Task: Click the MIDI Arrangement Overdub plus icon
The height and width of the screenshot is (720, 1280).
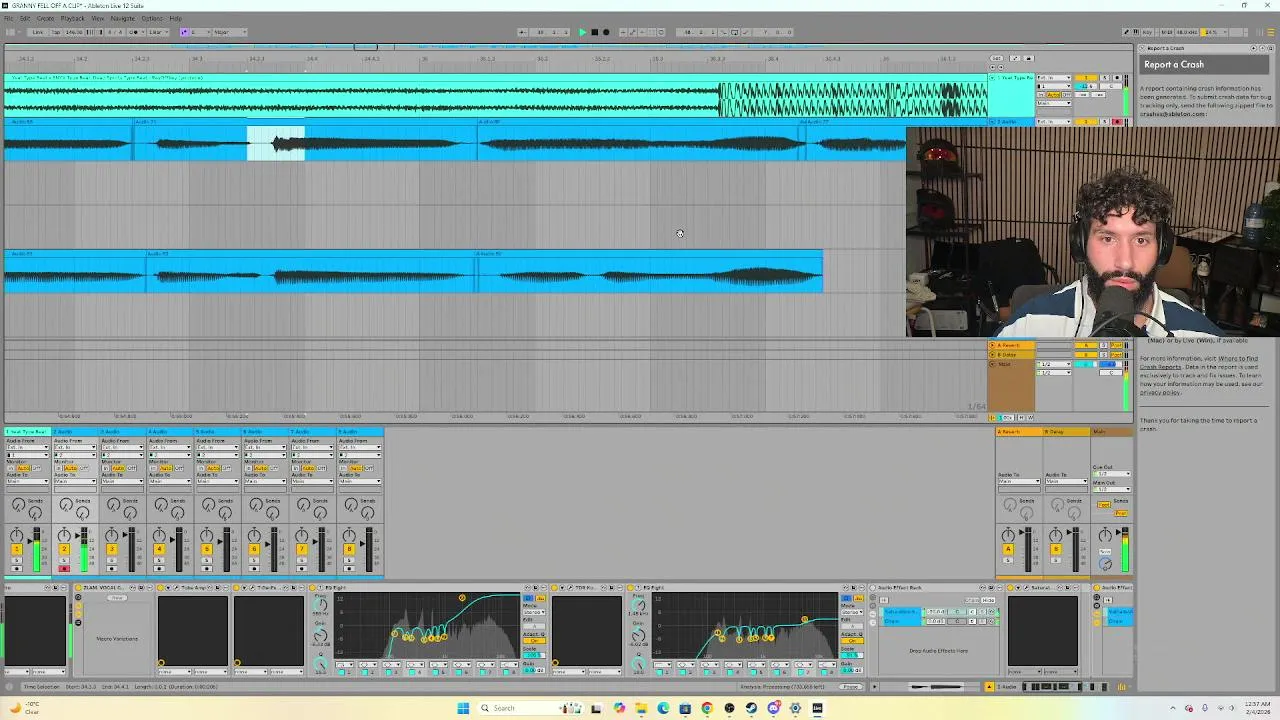Action: pos(622,32)
